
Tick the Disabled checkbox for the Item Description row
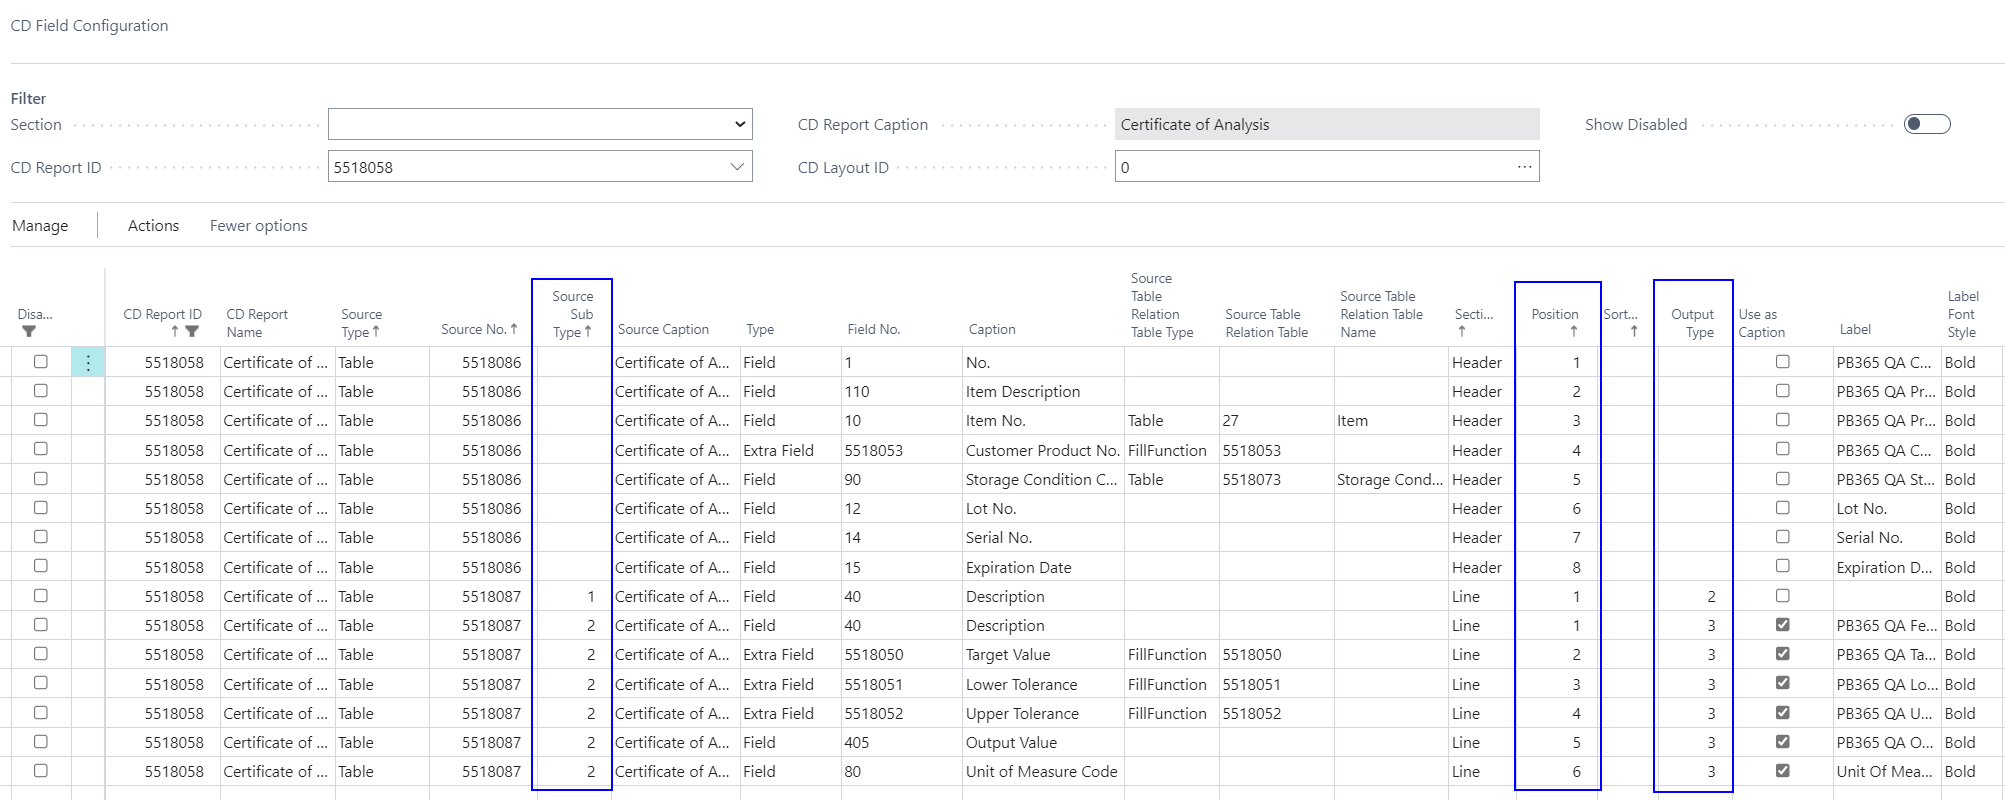[41, 391]
